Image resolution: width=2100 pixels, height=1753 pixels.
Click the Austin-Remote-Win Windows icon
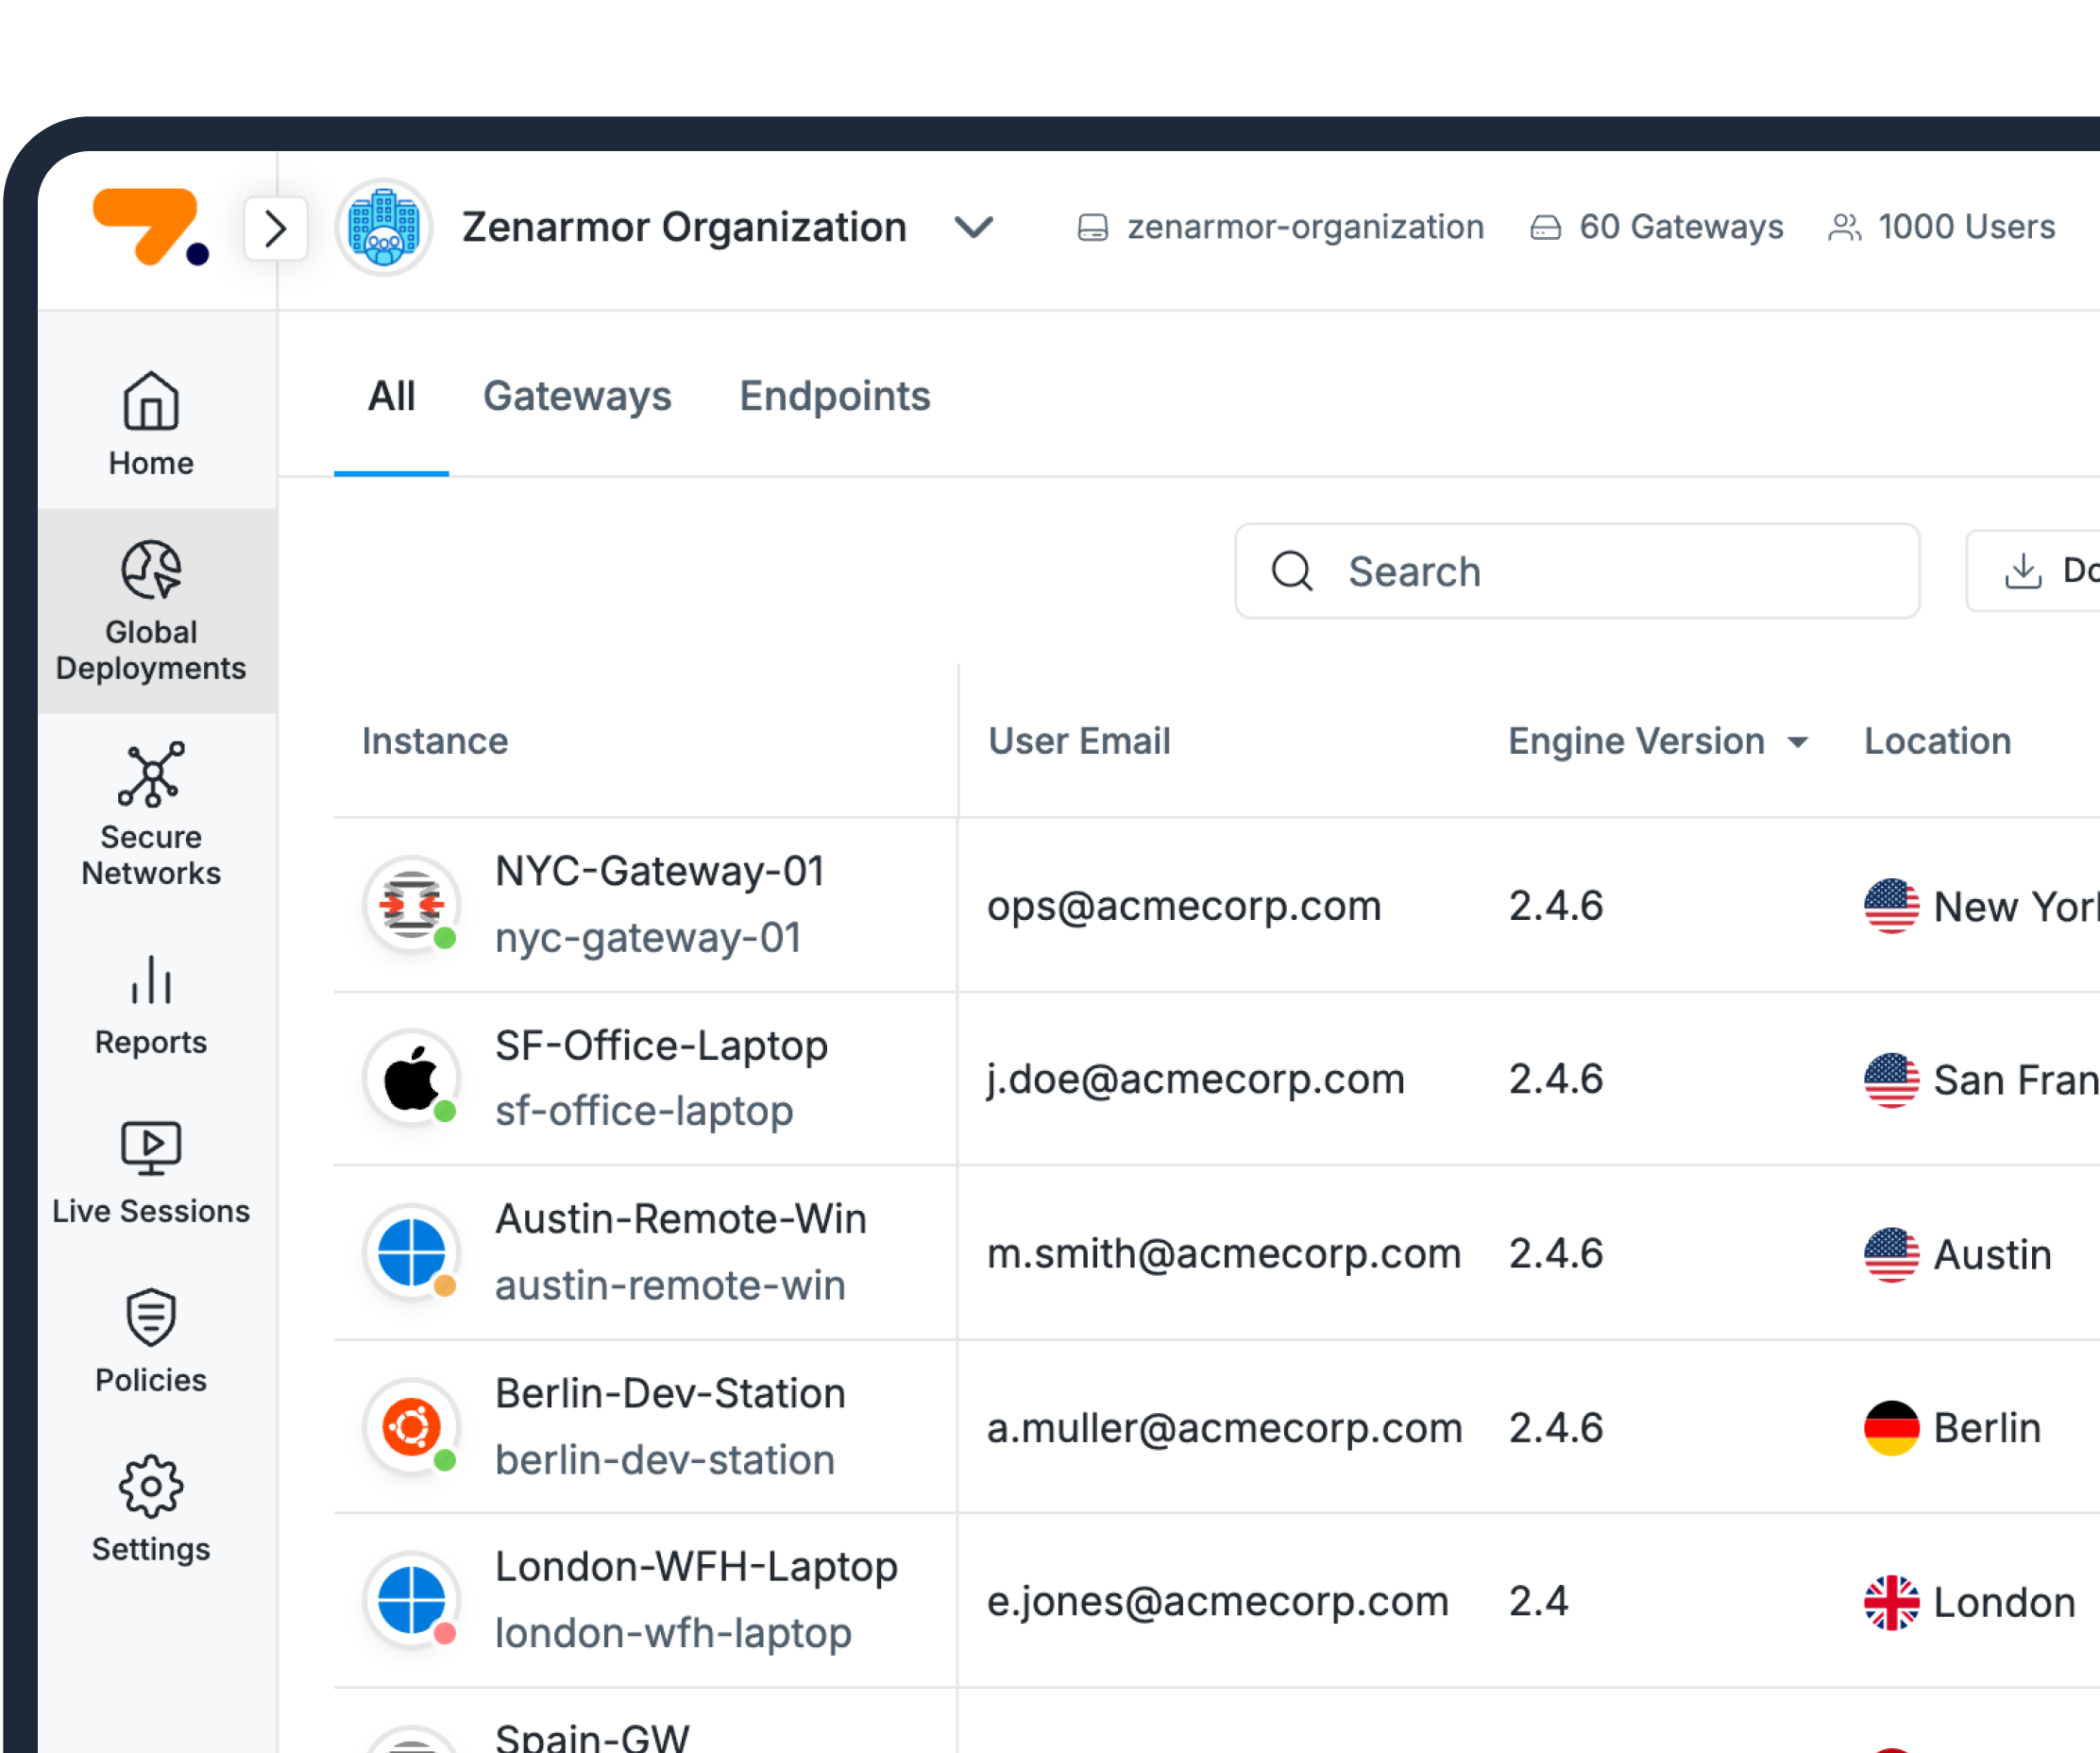point(411,1252)
